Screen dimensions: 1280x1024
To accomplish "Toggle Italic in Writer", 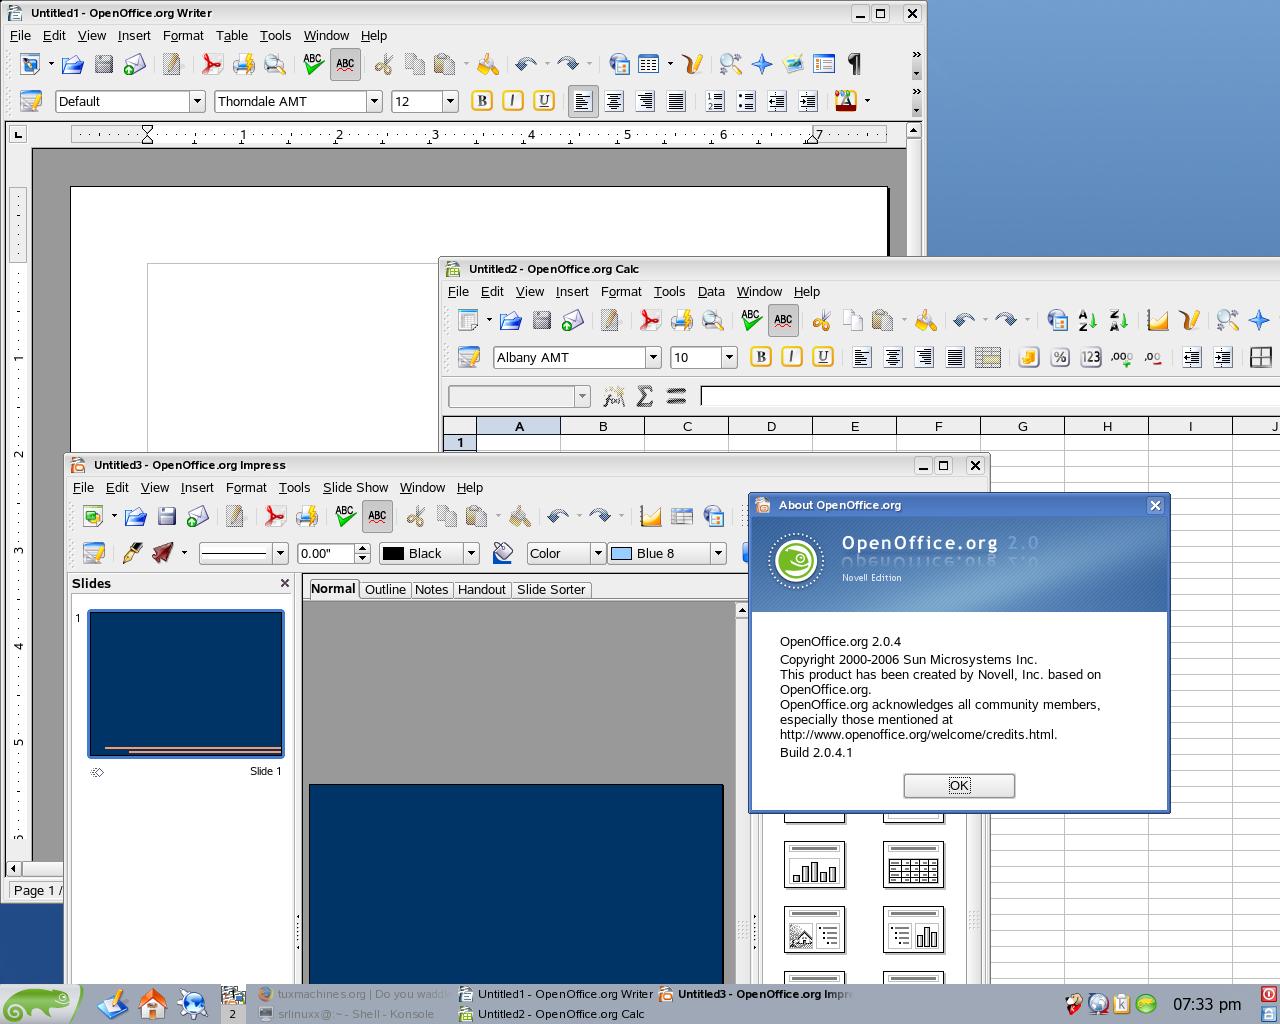I will tap(513, 101).
